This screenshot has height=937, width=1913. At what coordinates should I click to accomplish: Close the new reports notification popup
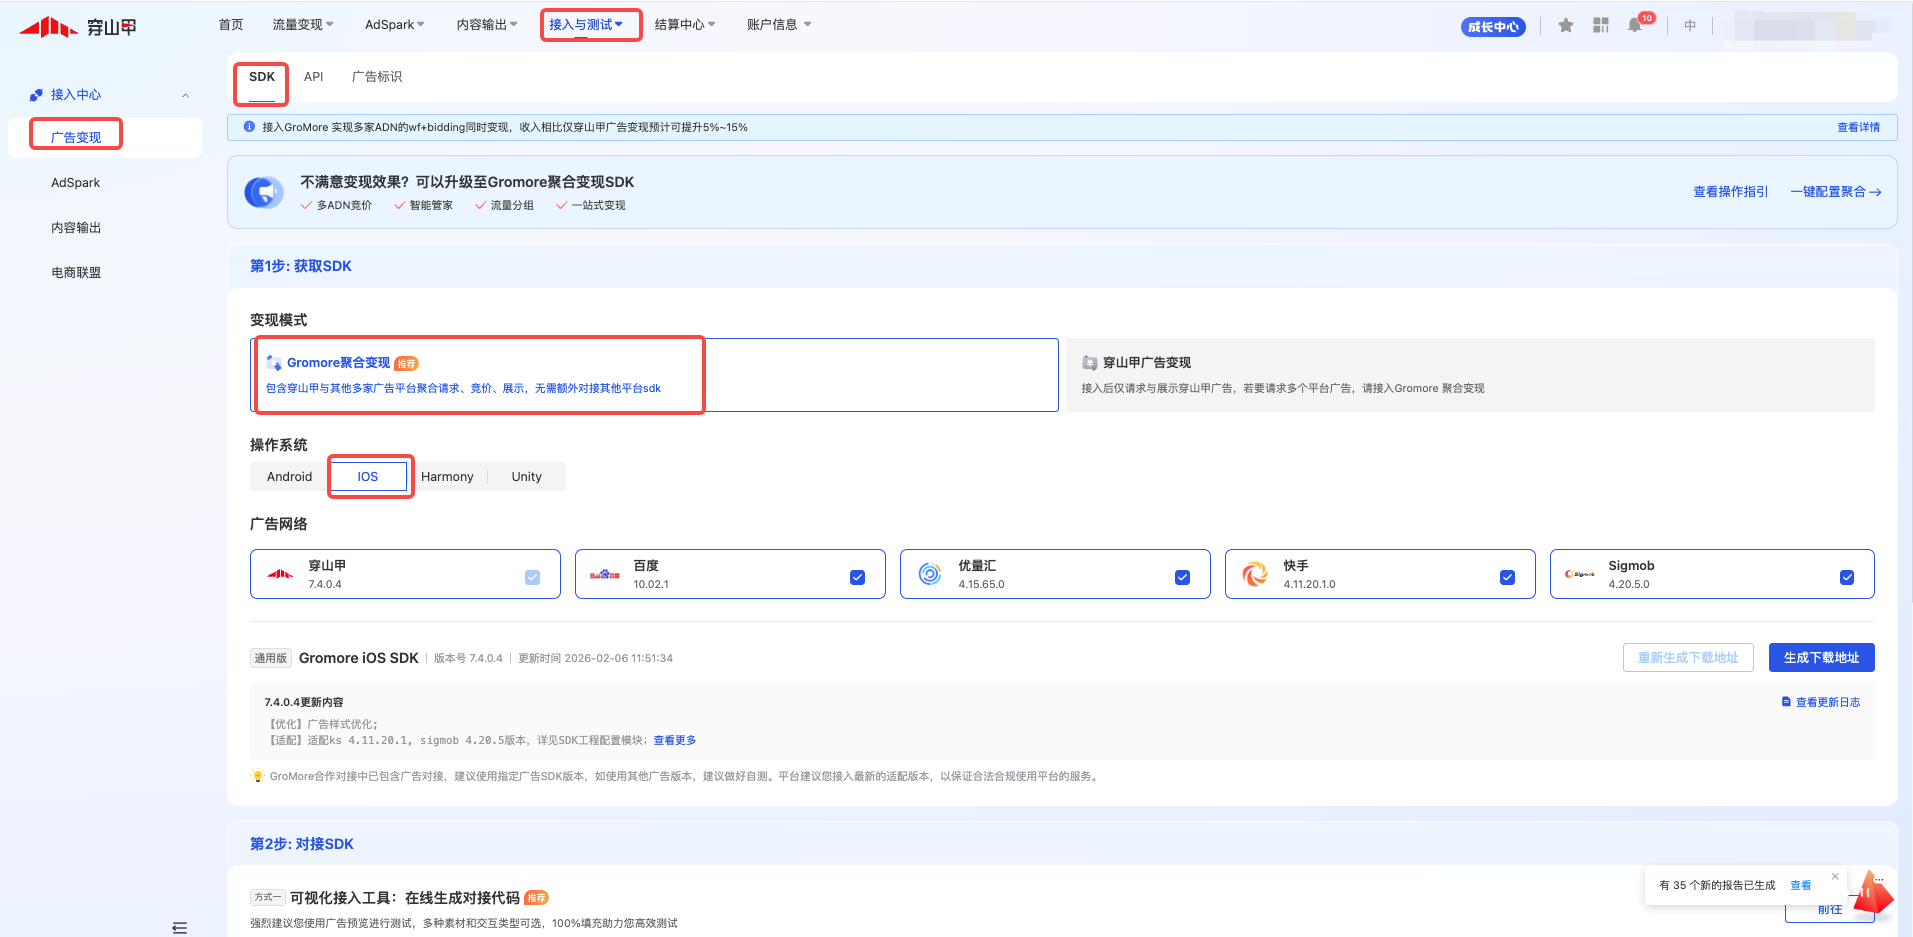(x=1835, y=876)
